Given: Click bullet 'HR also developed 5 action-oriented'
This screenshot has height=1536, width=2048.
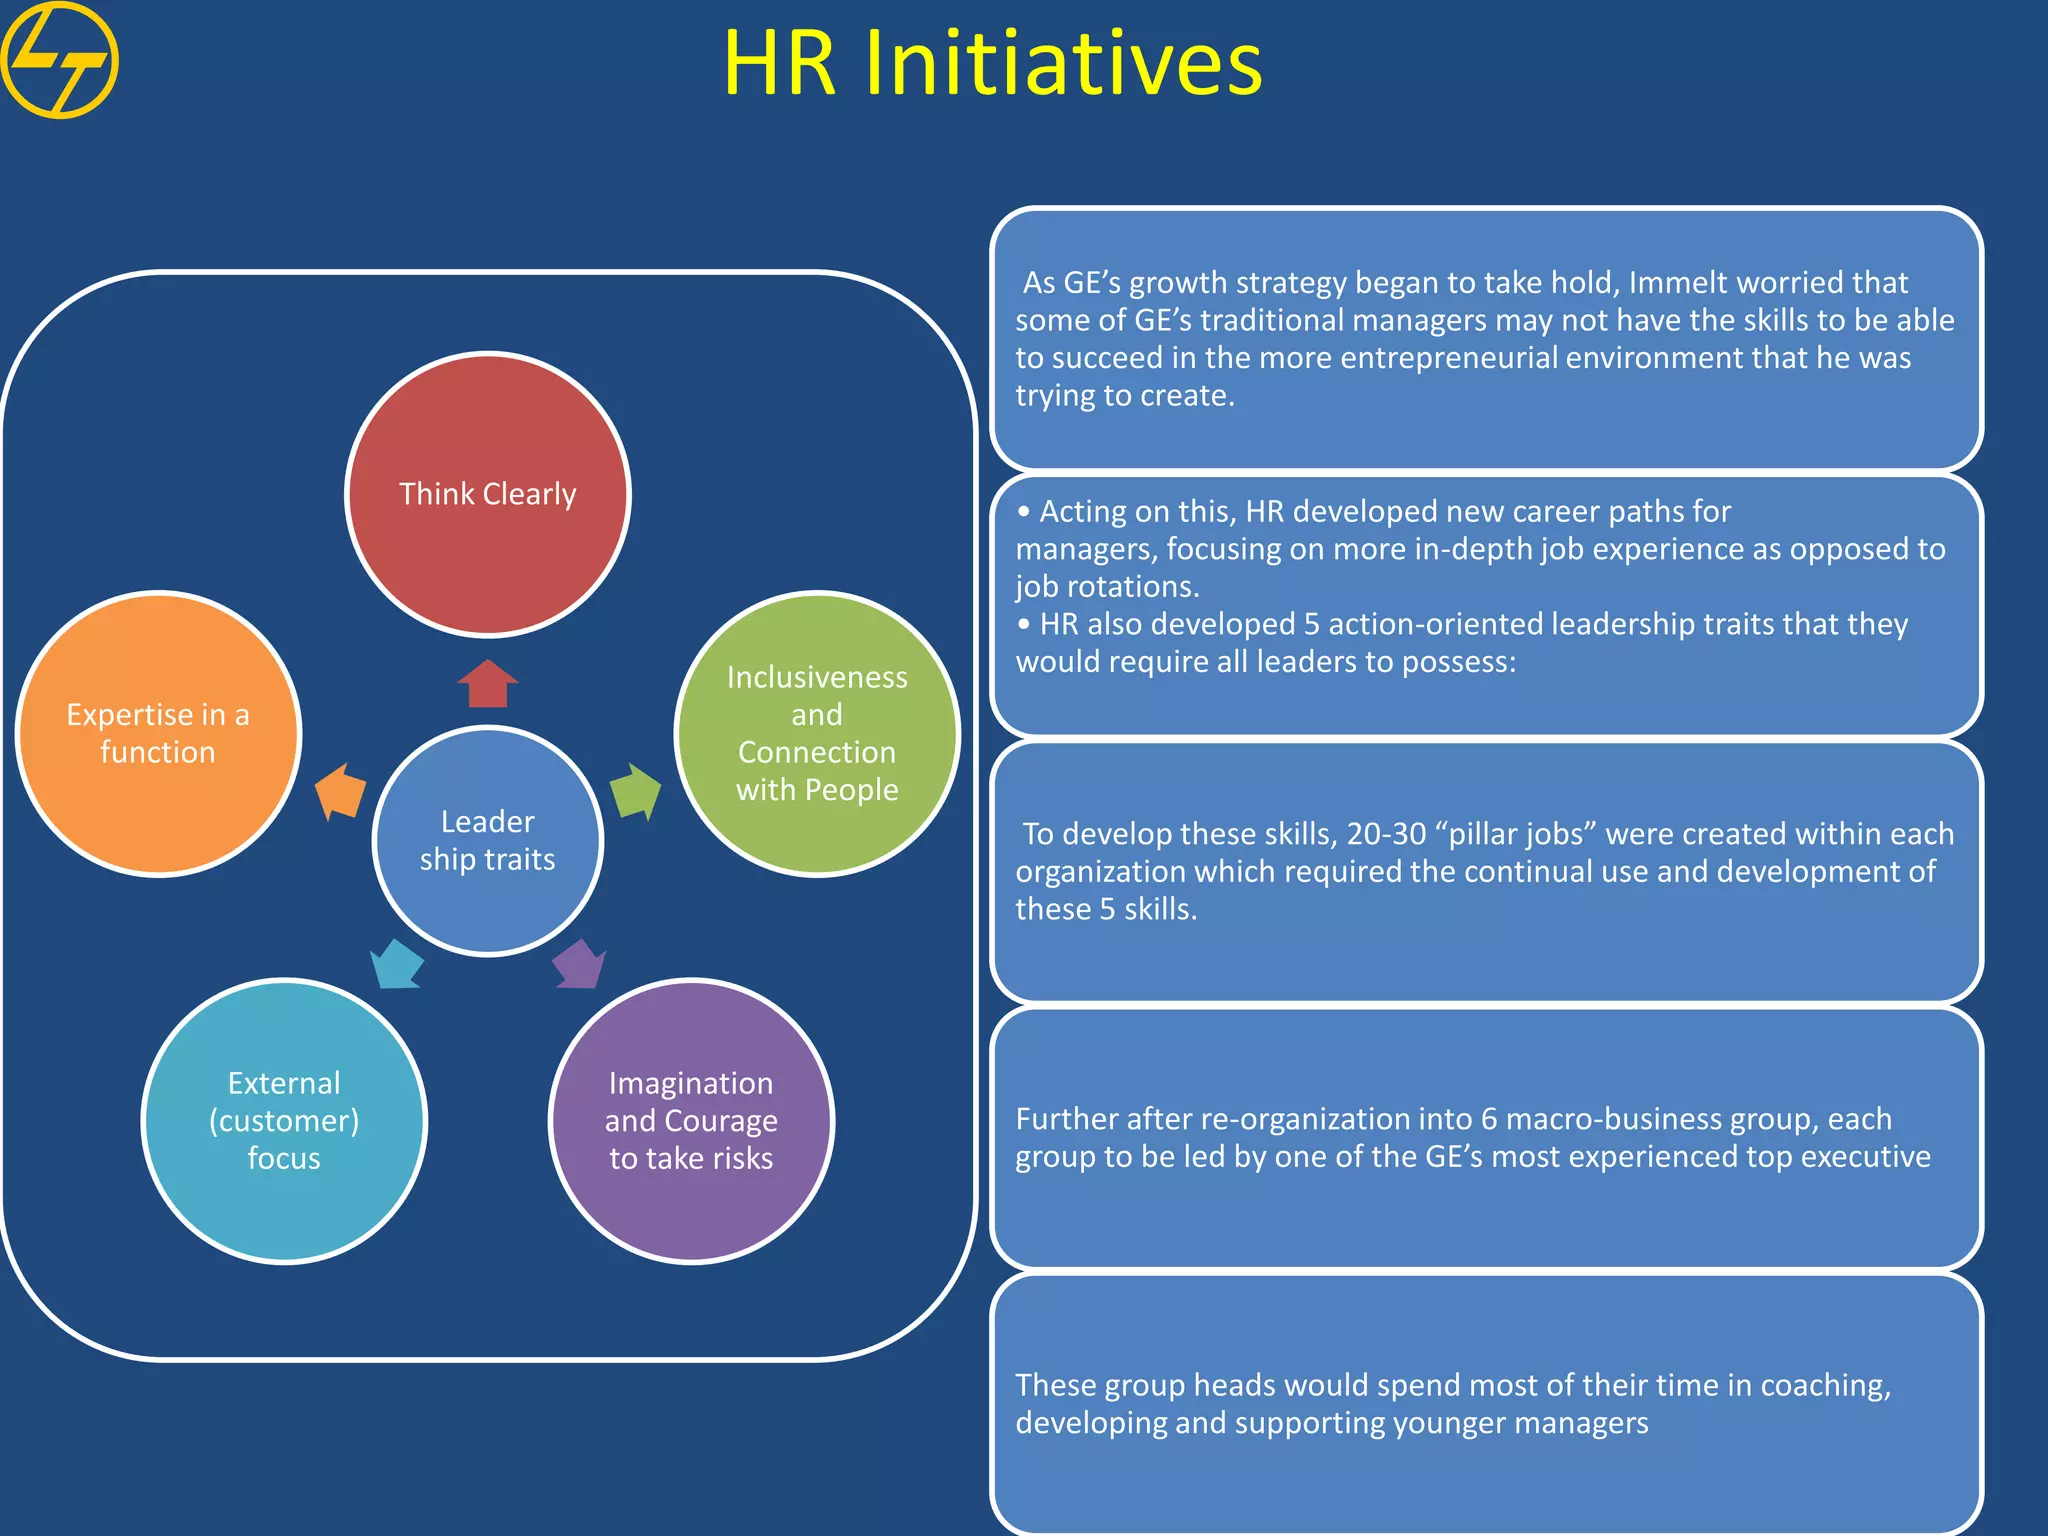Looking at the screenshot, I should (x=1462, y=643).
